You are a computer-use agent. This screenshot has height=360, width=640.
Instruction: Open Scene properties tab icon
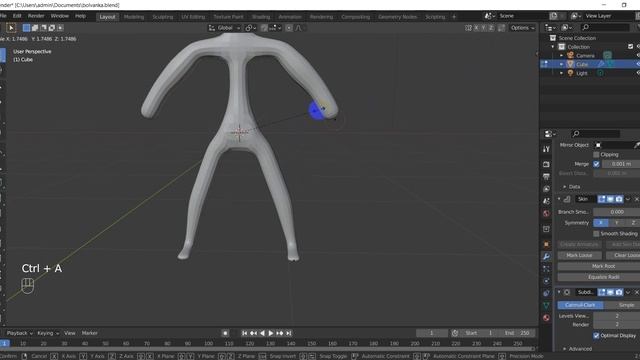pyautogui.click(x=546, y=201)
